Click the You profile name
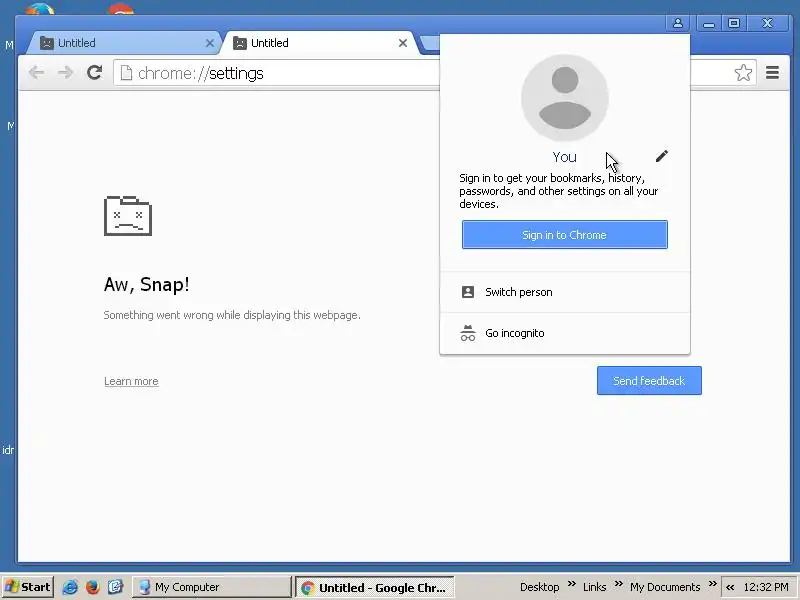This screenshot has height=600, width=800. pyautogui.click(x=564, y=157)
